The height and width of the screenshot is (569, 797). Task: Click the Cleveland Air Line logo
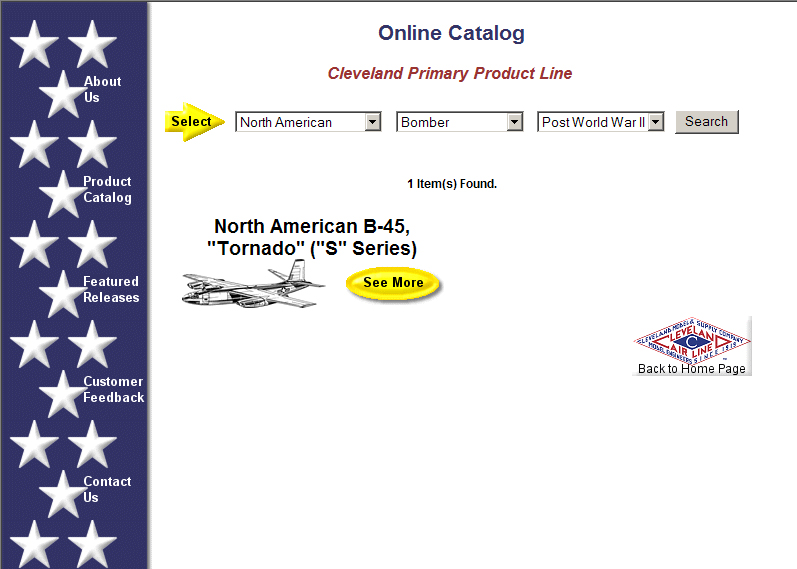point(691,342)
